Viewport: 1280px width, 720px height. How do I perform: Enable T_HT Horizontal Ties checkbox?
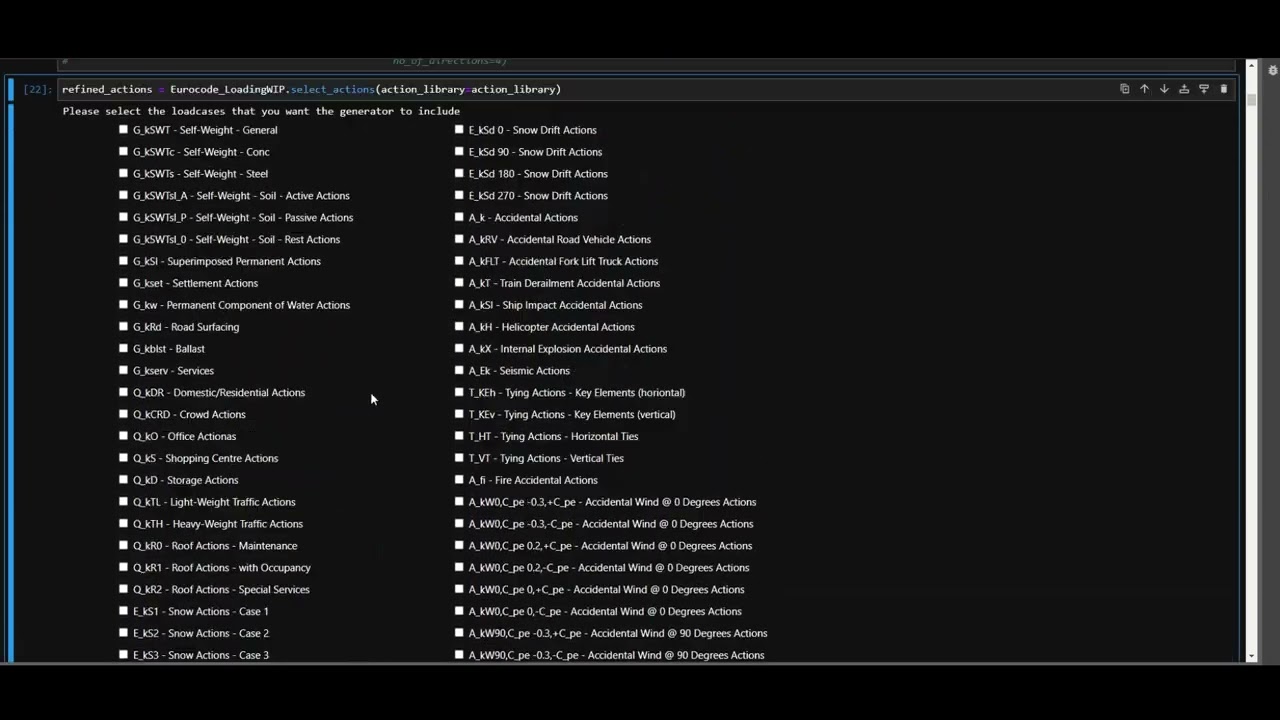pyautogui.click(x=459, y=436)
